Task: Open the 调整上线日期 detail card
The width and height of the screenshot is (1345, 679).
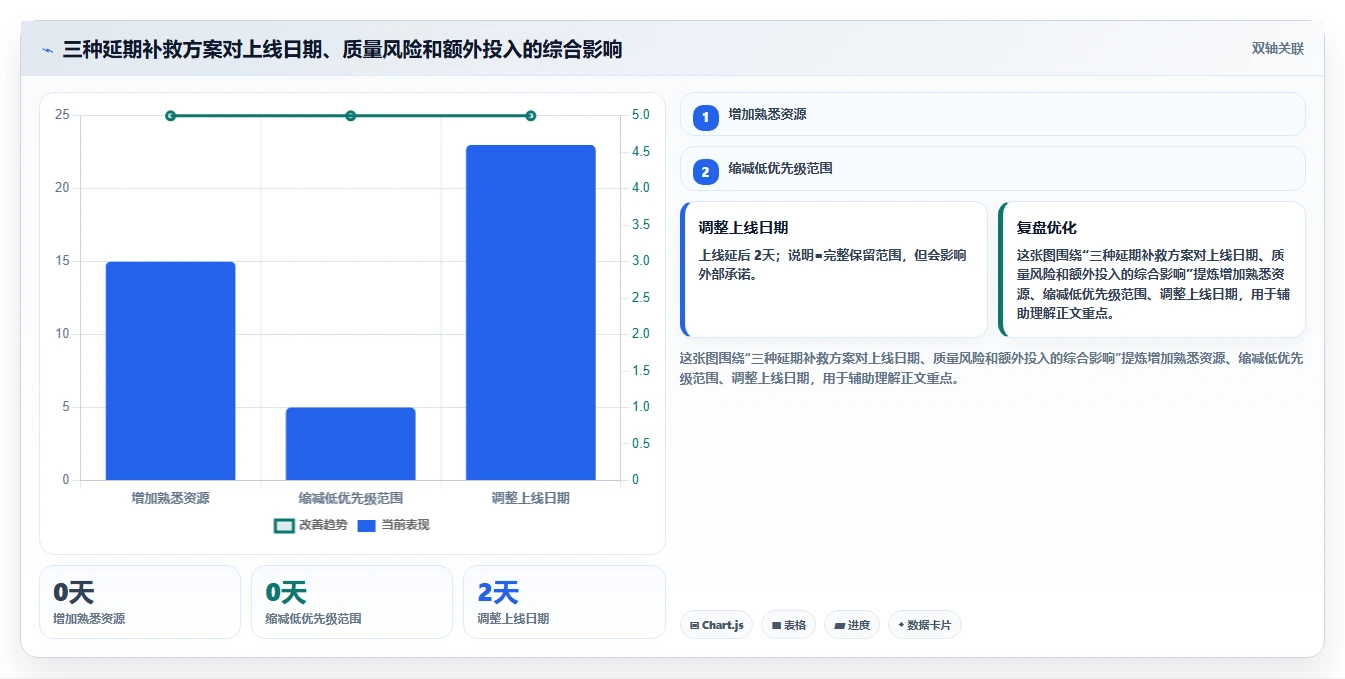Action: (834, 270)
